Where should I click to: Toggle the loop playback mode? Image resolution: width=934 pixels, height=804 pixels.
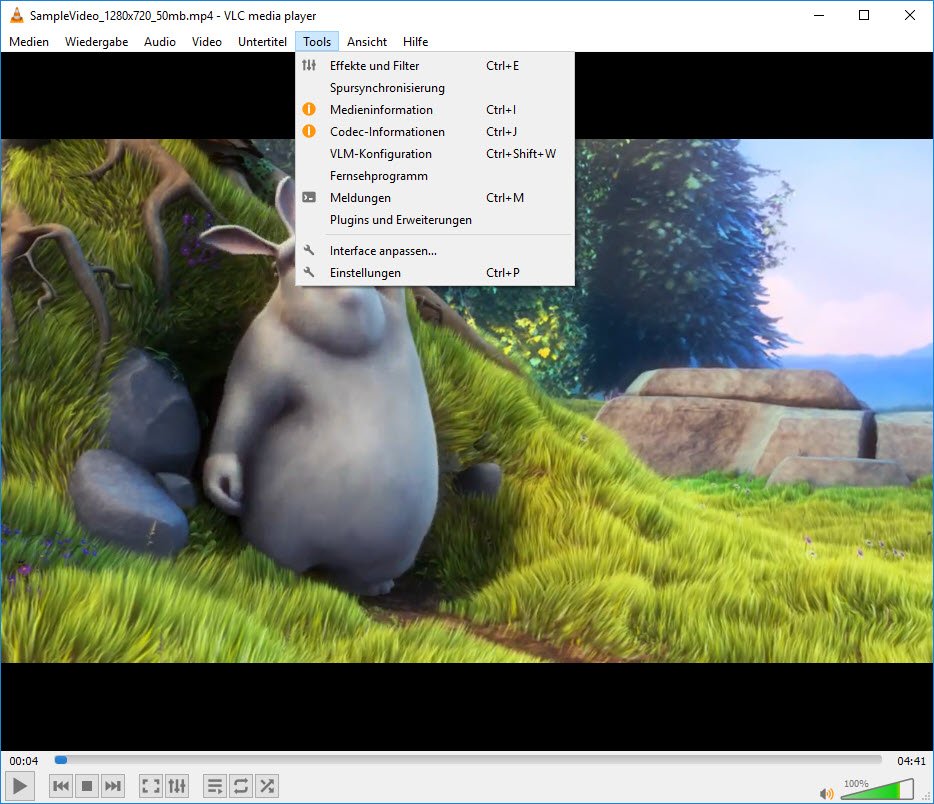pyautogui.click(x=241, y=786)
